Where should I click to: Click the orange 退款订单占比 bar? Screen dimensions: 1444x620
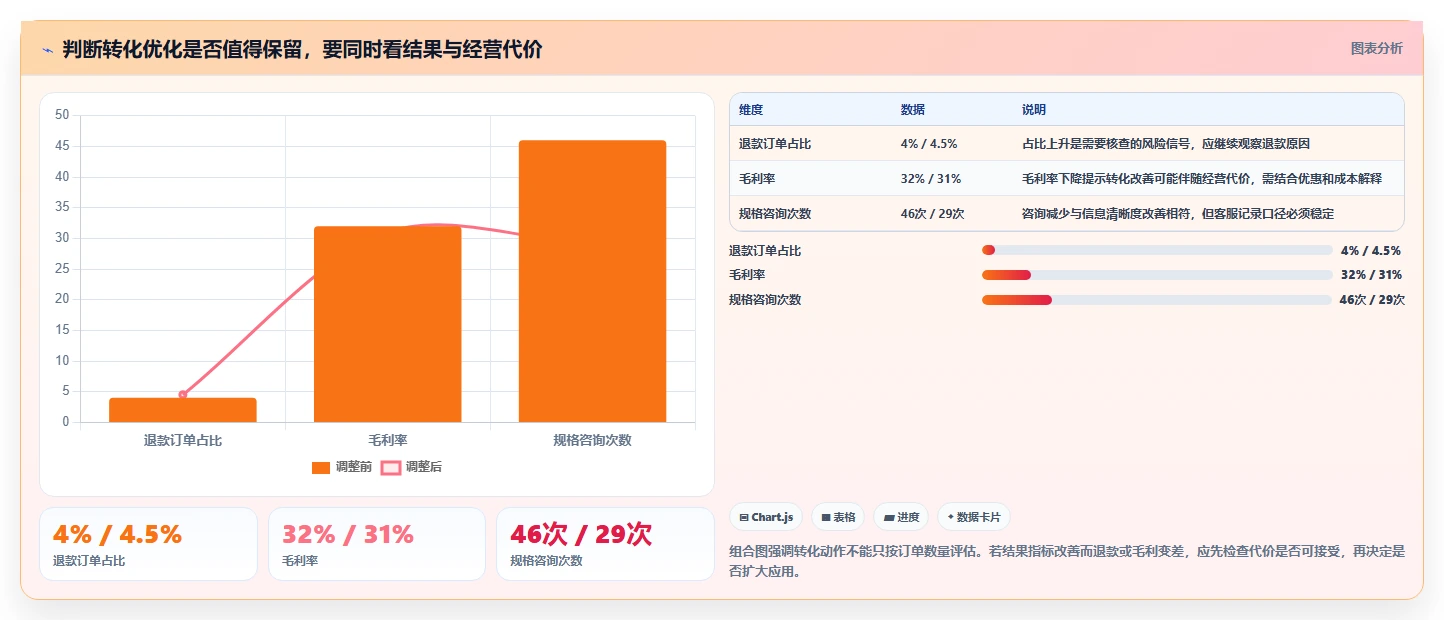pos(183,410)
